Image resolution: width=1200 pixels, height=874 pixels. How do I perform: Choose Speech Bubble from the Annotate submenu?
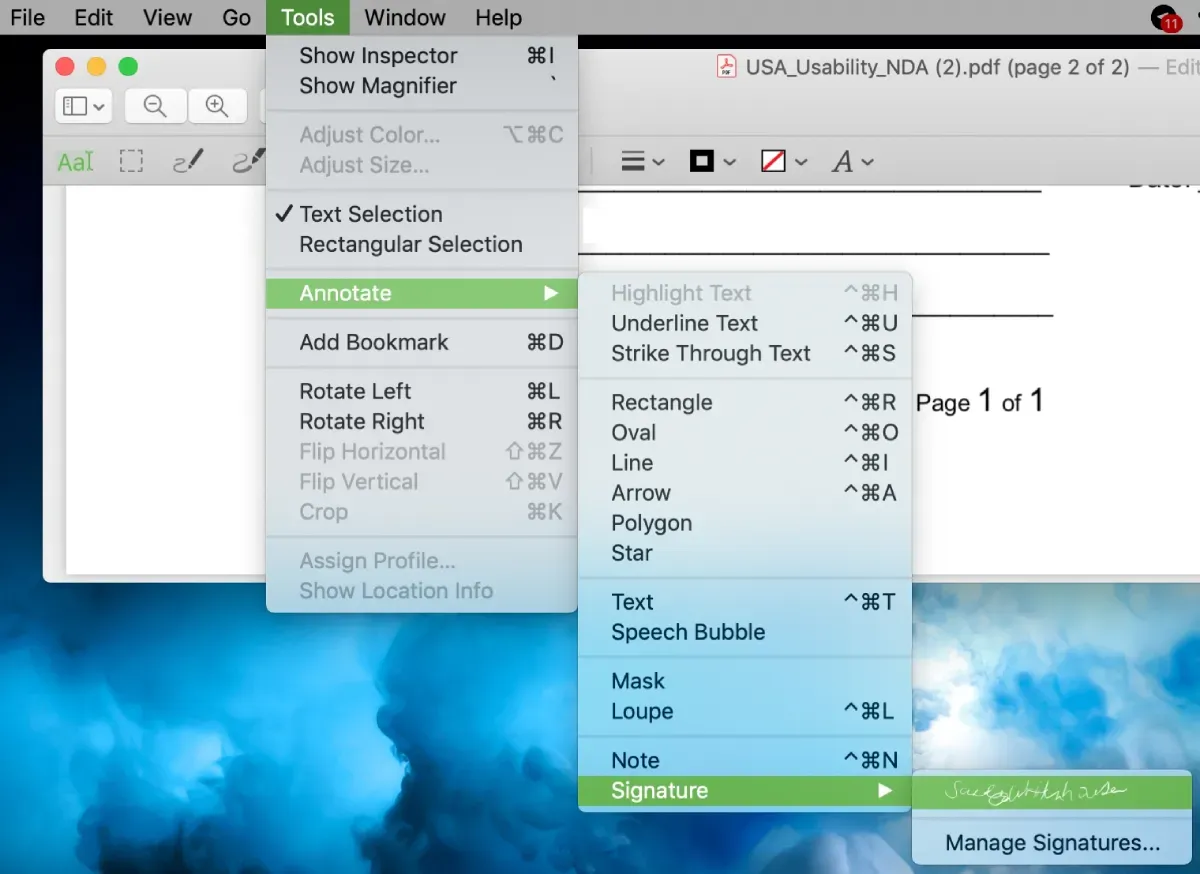click(x=688, y=632)
